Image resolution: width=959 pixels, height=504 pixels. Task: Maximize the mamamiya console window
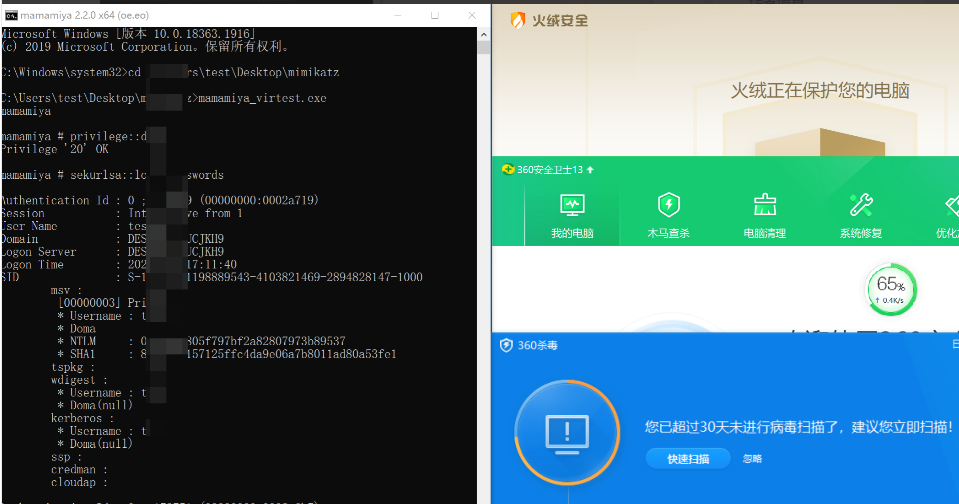point(435,15)
